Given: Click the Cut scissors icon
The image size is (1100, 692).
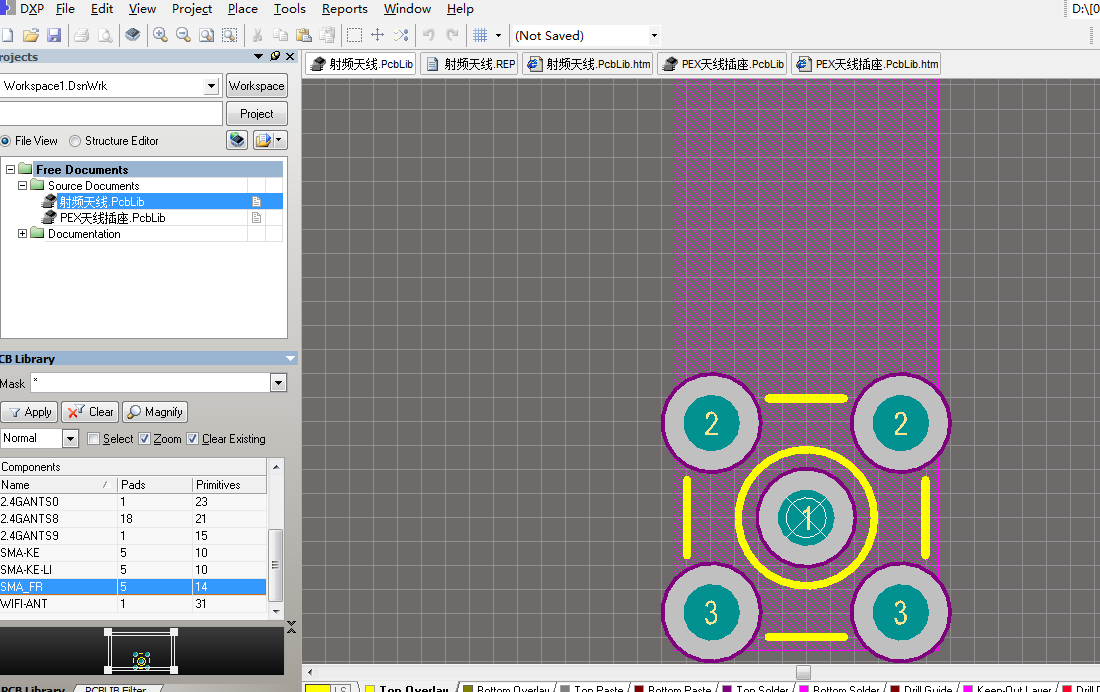Looking at the screenshot, I should (x=257, y=35).
